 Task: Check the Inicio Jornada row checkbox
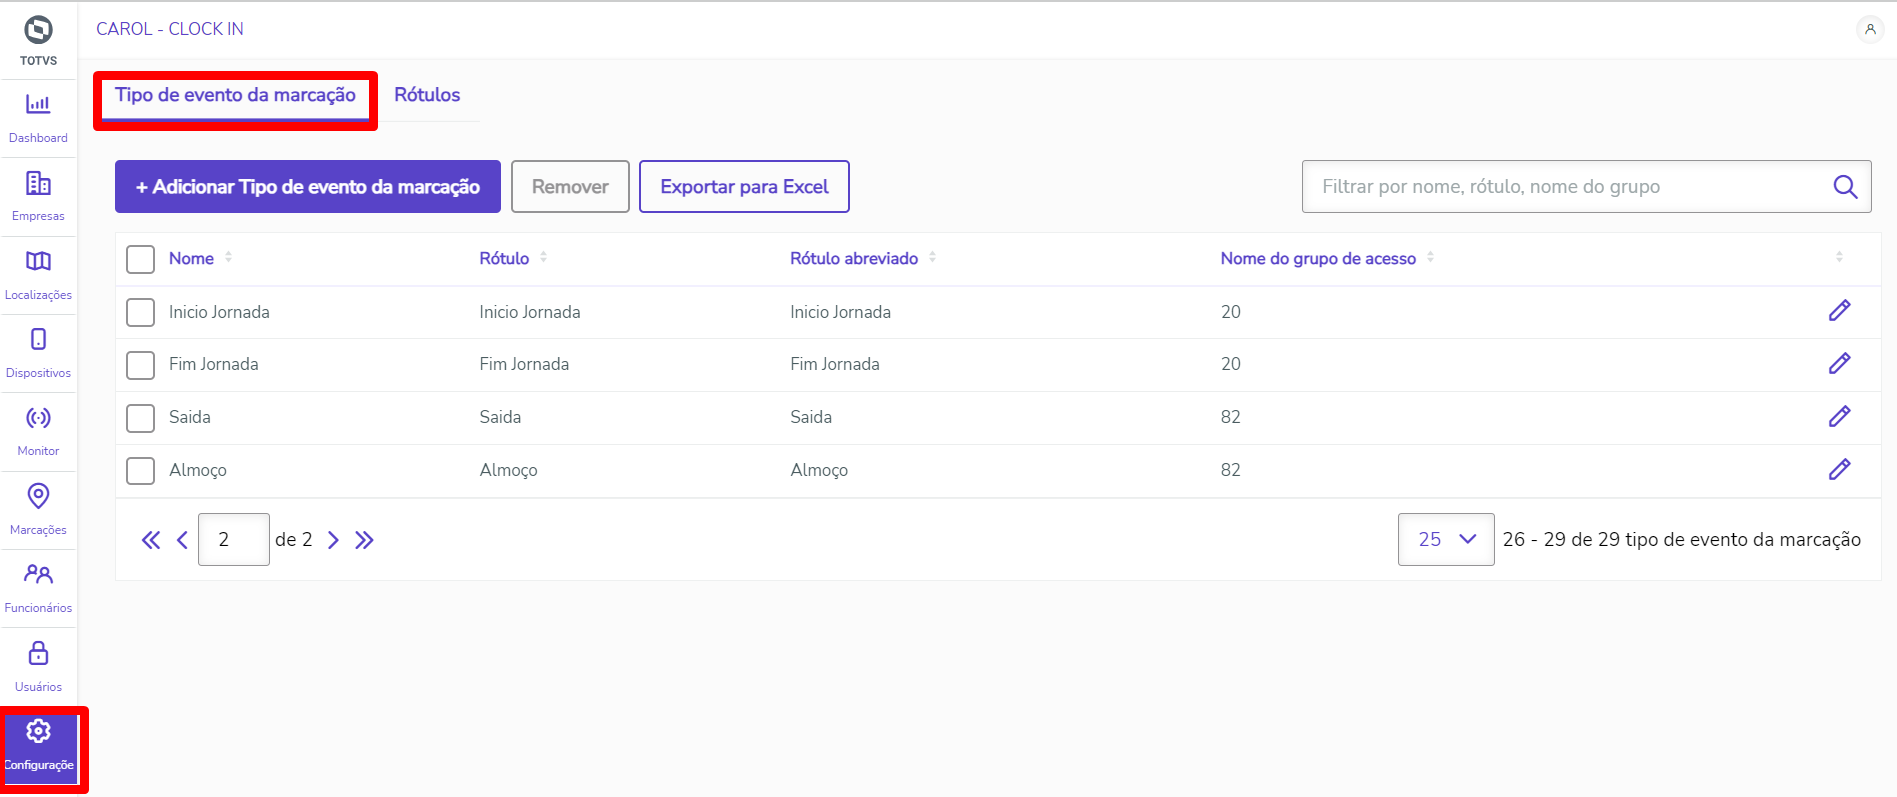(x=141, y=312)
